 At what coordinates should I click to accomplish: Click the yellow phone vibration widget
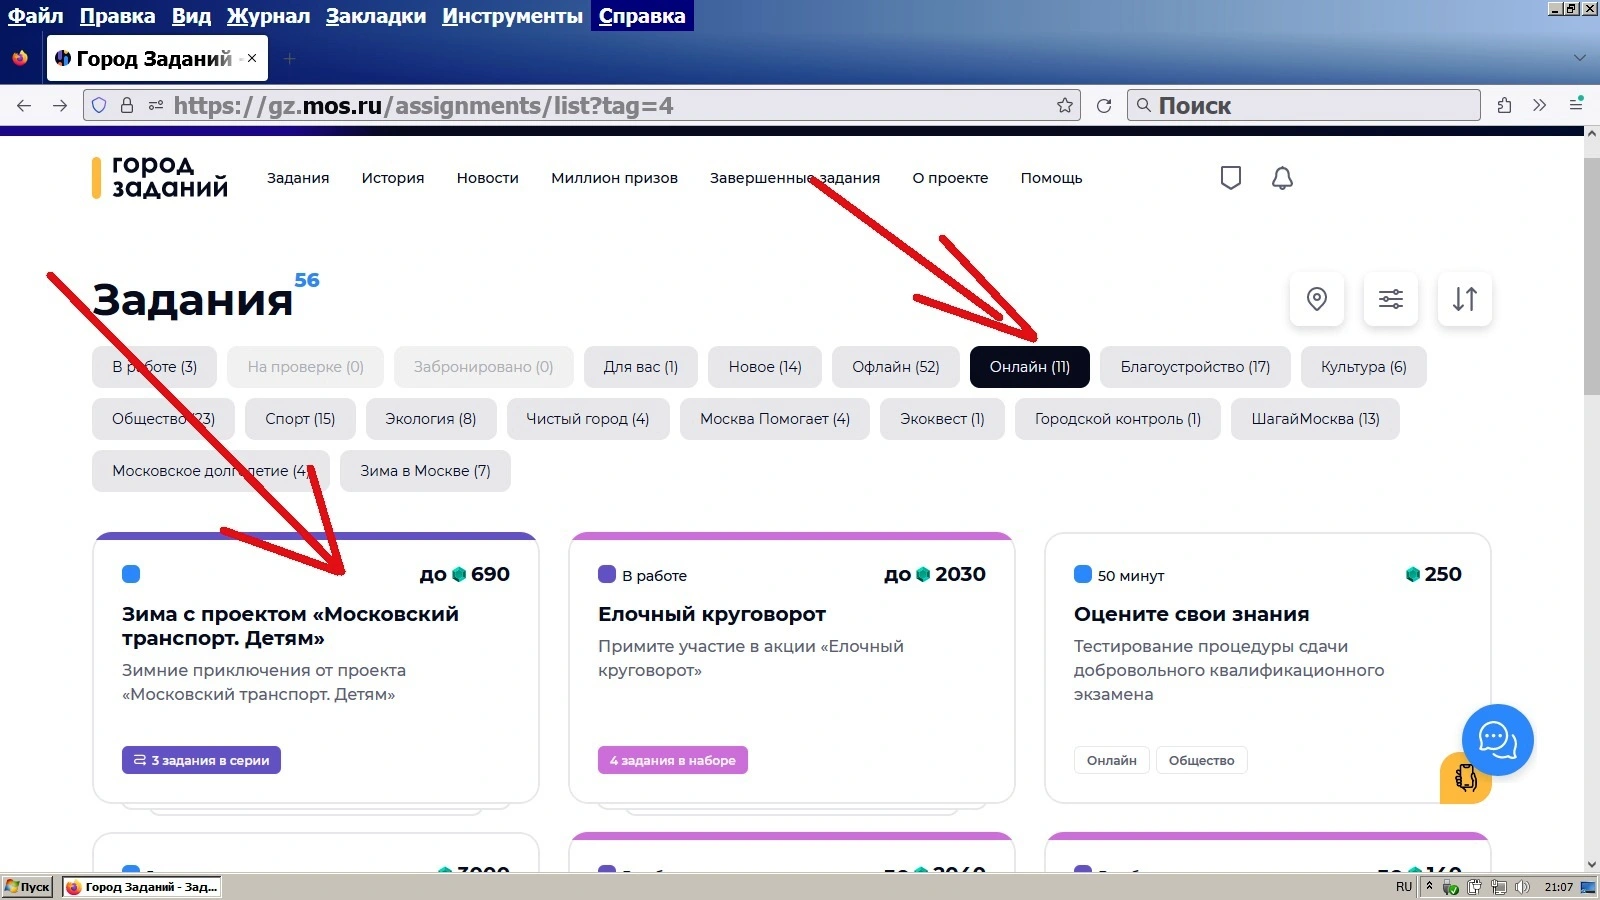coord(1466,778)
